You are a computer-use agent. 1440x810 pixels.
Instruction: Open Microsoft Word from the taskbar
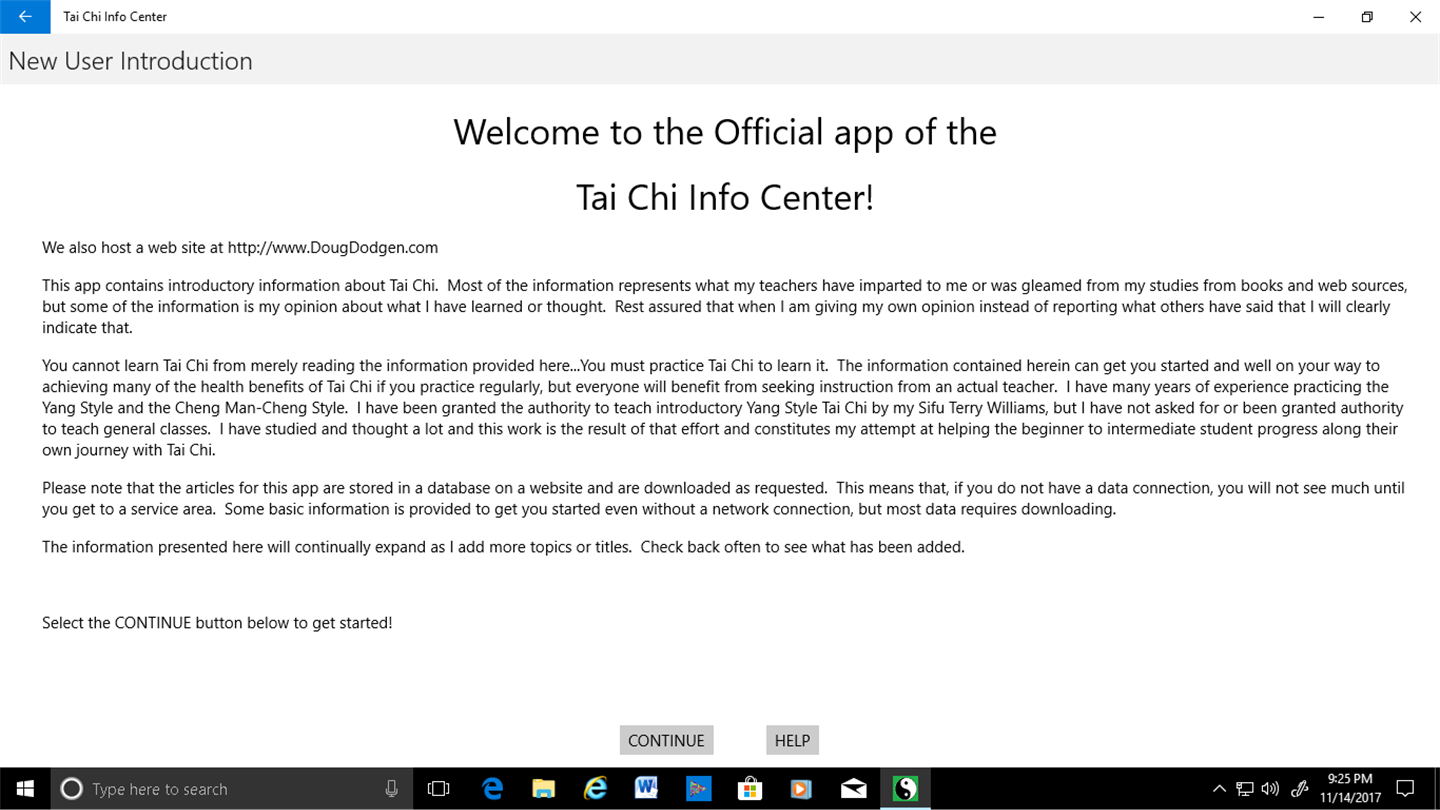(x=646, y=789)
